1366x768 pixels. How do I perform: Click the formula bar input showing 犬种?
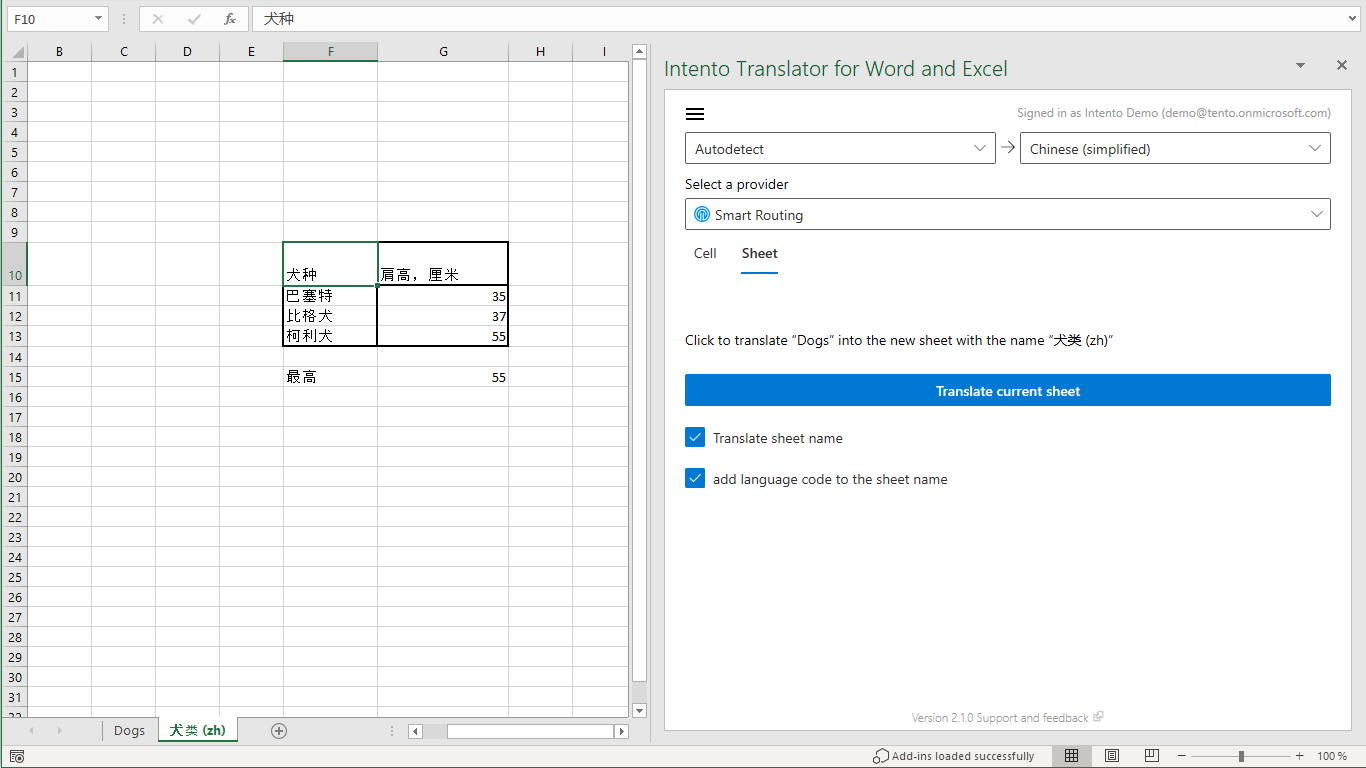click(798, 19)
